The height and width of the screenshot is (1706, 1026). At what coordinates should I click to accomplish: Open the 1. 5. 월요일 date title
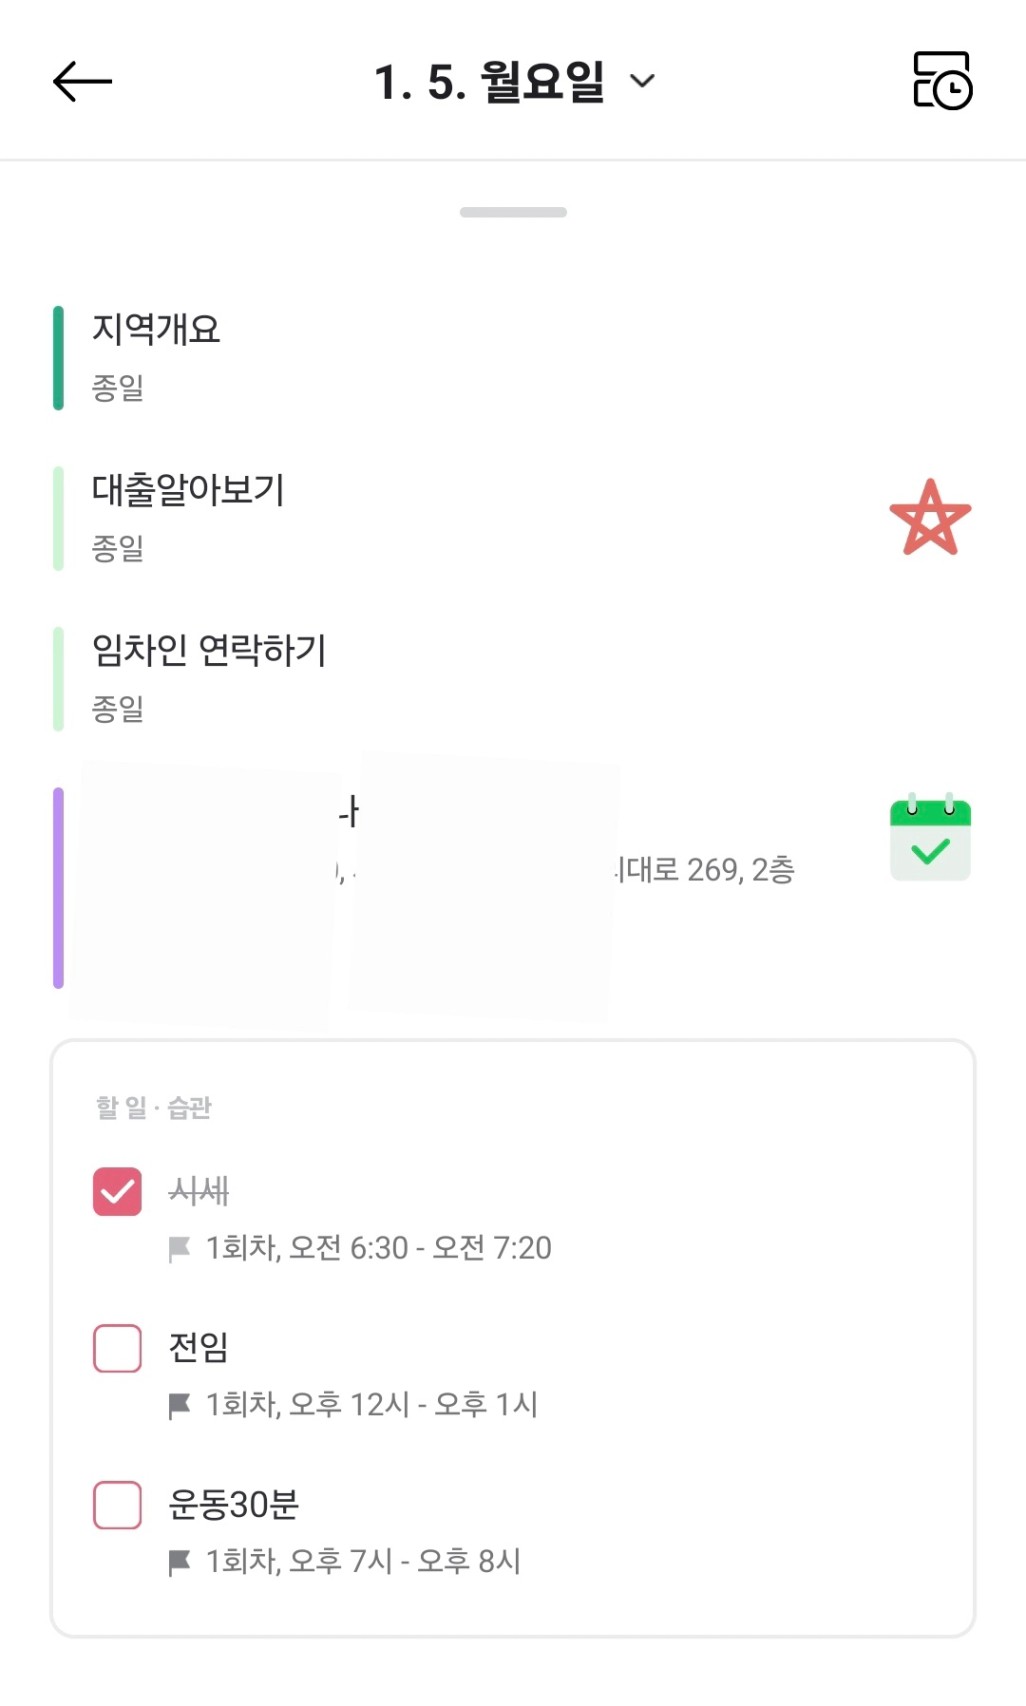point(489,81)
